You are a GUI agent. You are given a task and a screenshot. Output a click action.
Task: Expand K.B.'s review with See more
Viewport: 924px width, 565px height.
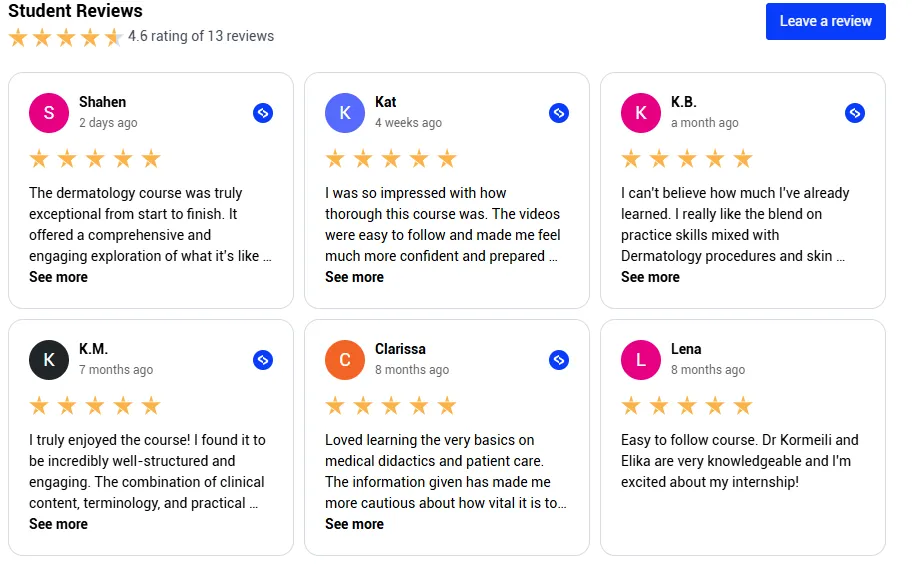[650, 277]
